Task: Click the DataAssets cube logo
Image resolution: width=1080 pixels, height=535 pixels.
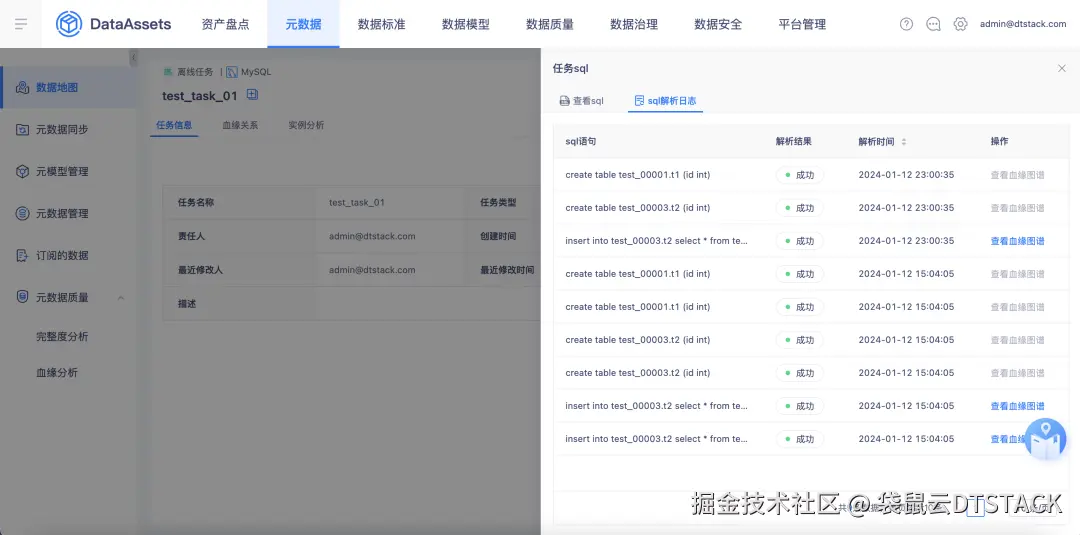Action: [69, 24]
